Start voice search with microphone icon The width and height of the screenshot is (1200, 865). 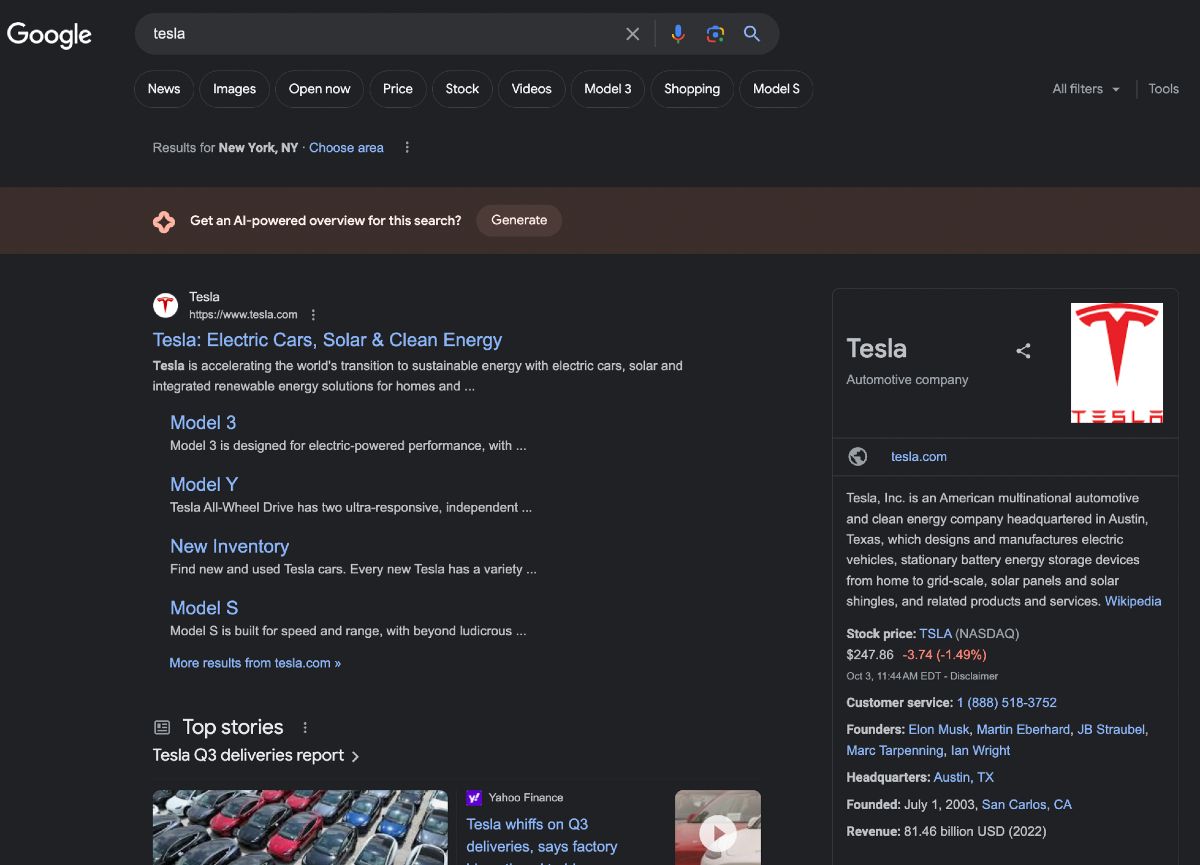pyautogui.click(x=678, y=34)
